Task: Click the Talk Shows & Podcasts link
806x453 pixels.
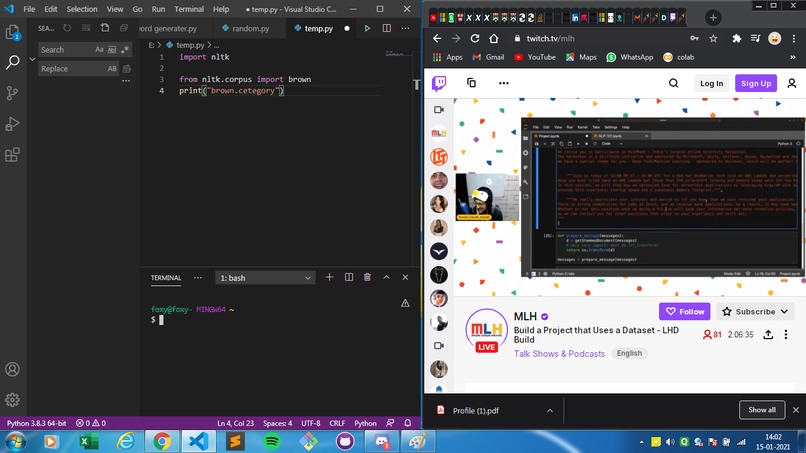Action: (559, 354)
